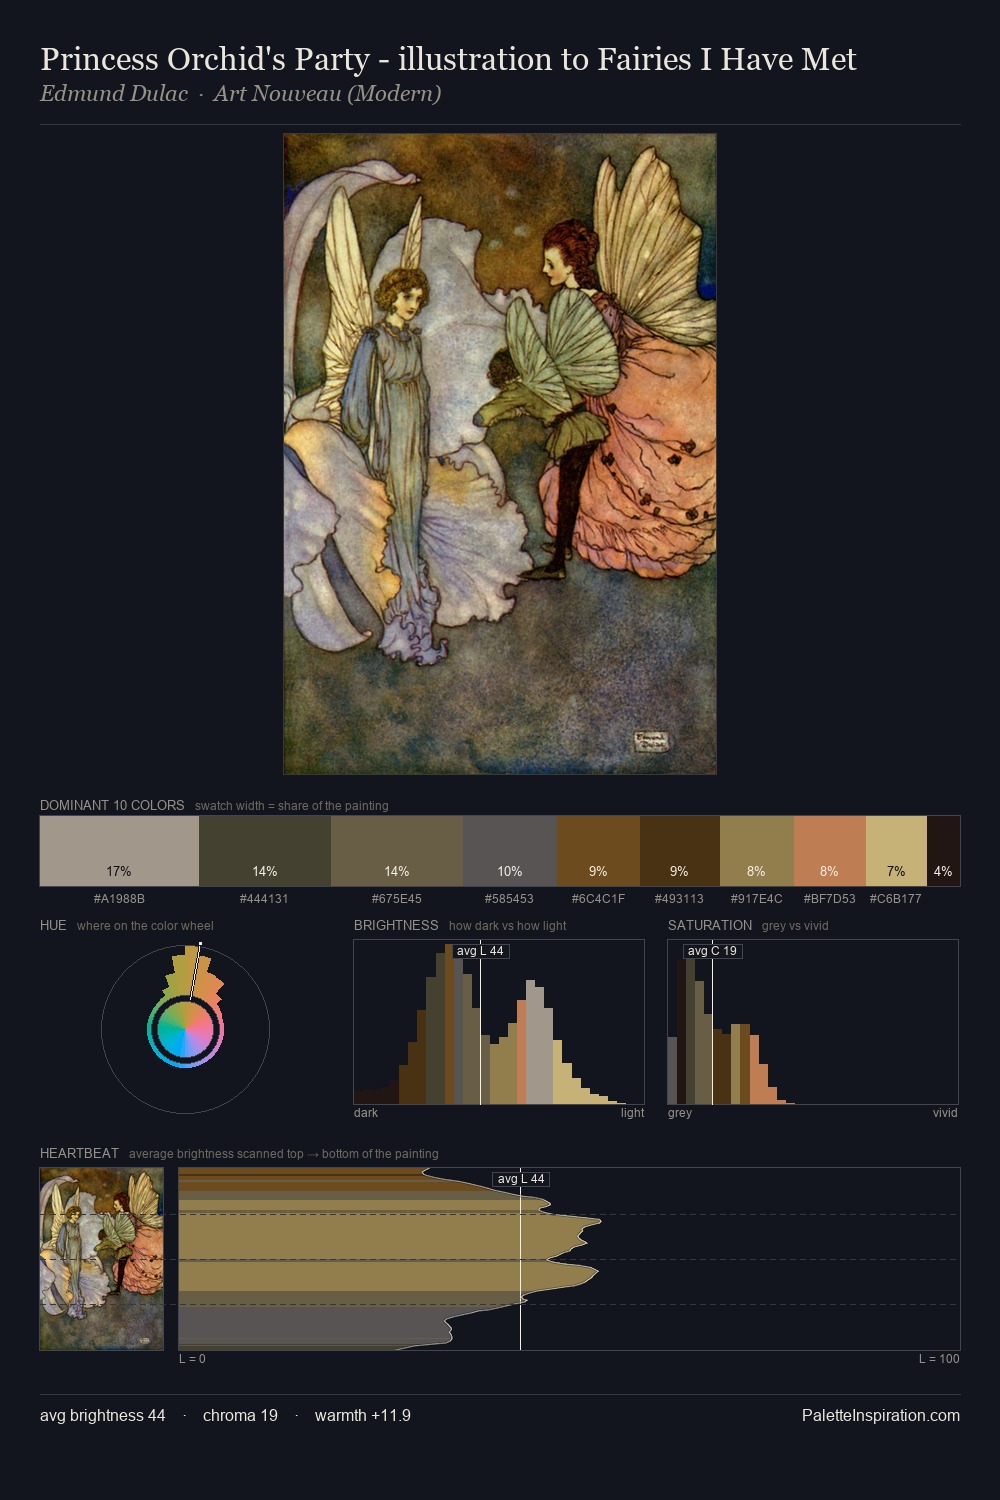This screenshot has height=1500, width=1000.
Task: Select the #C6B177 pale gold swatch
Action: [x=896, y=851]
